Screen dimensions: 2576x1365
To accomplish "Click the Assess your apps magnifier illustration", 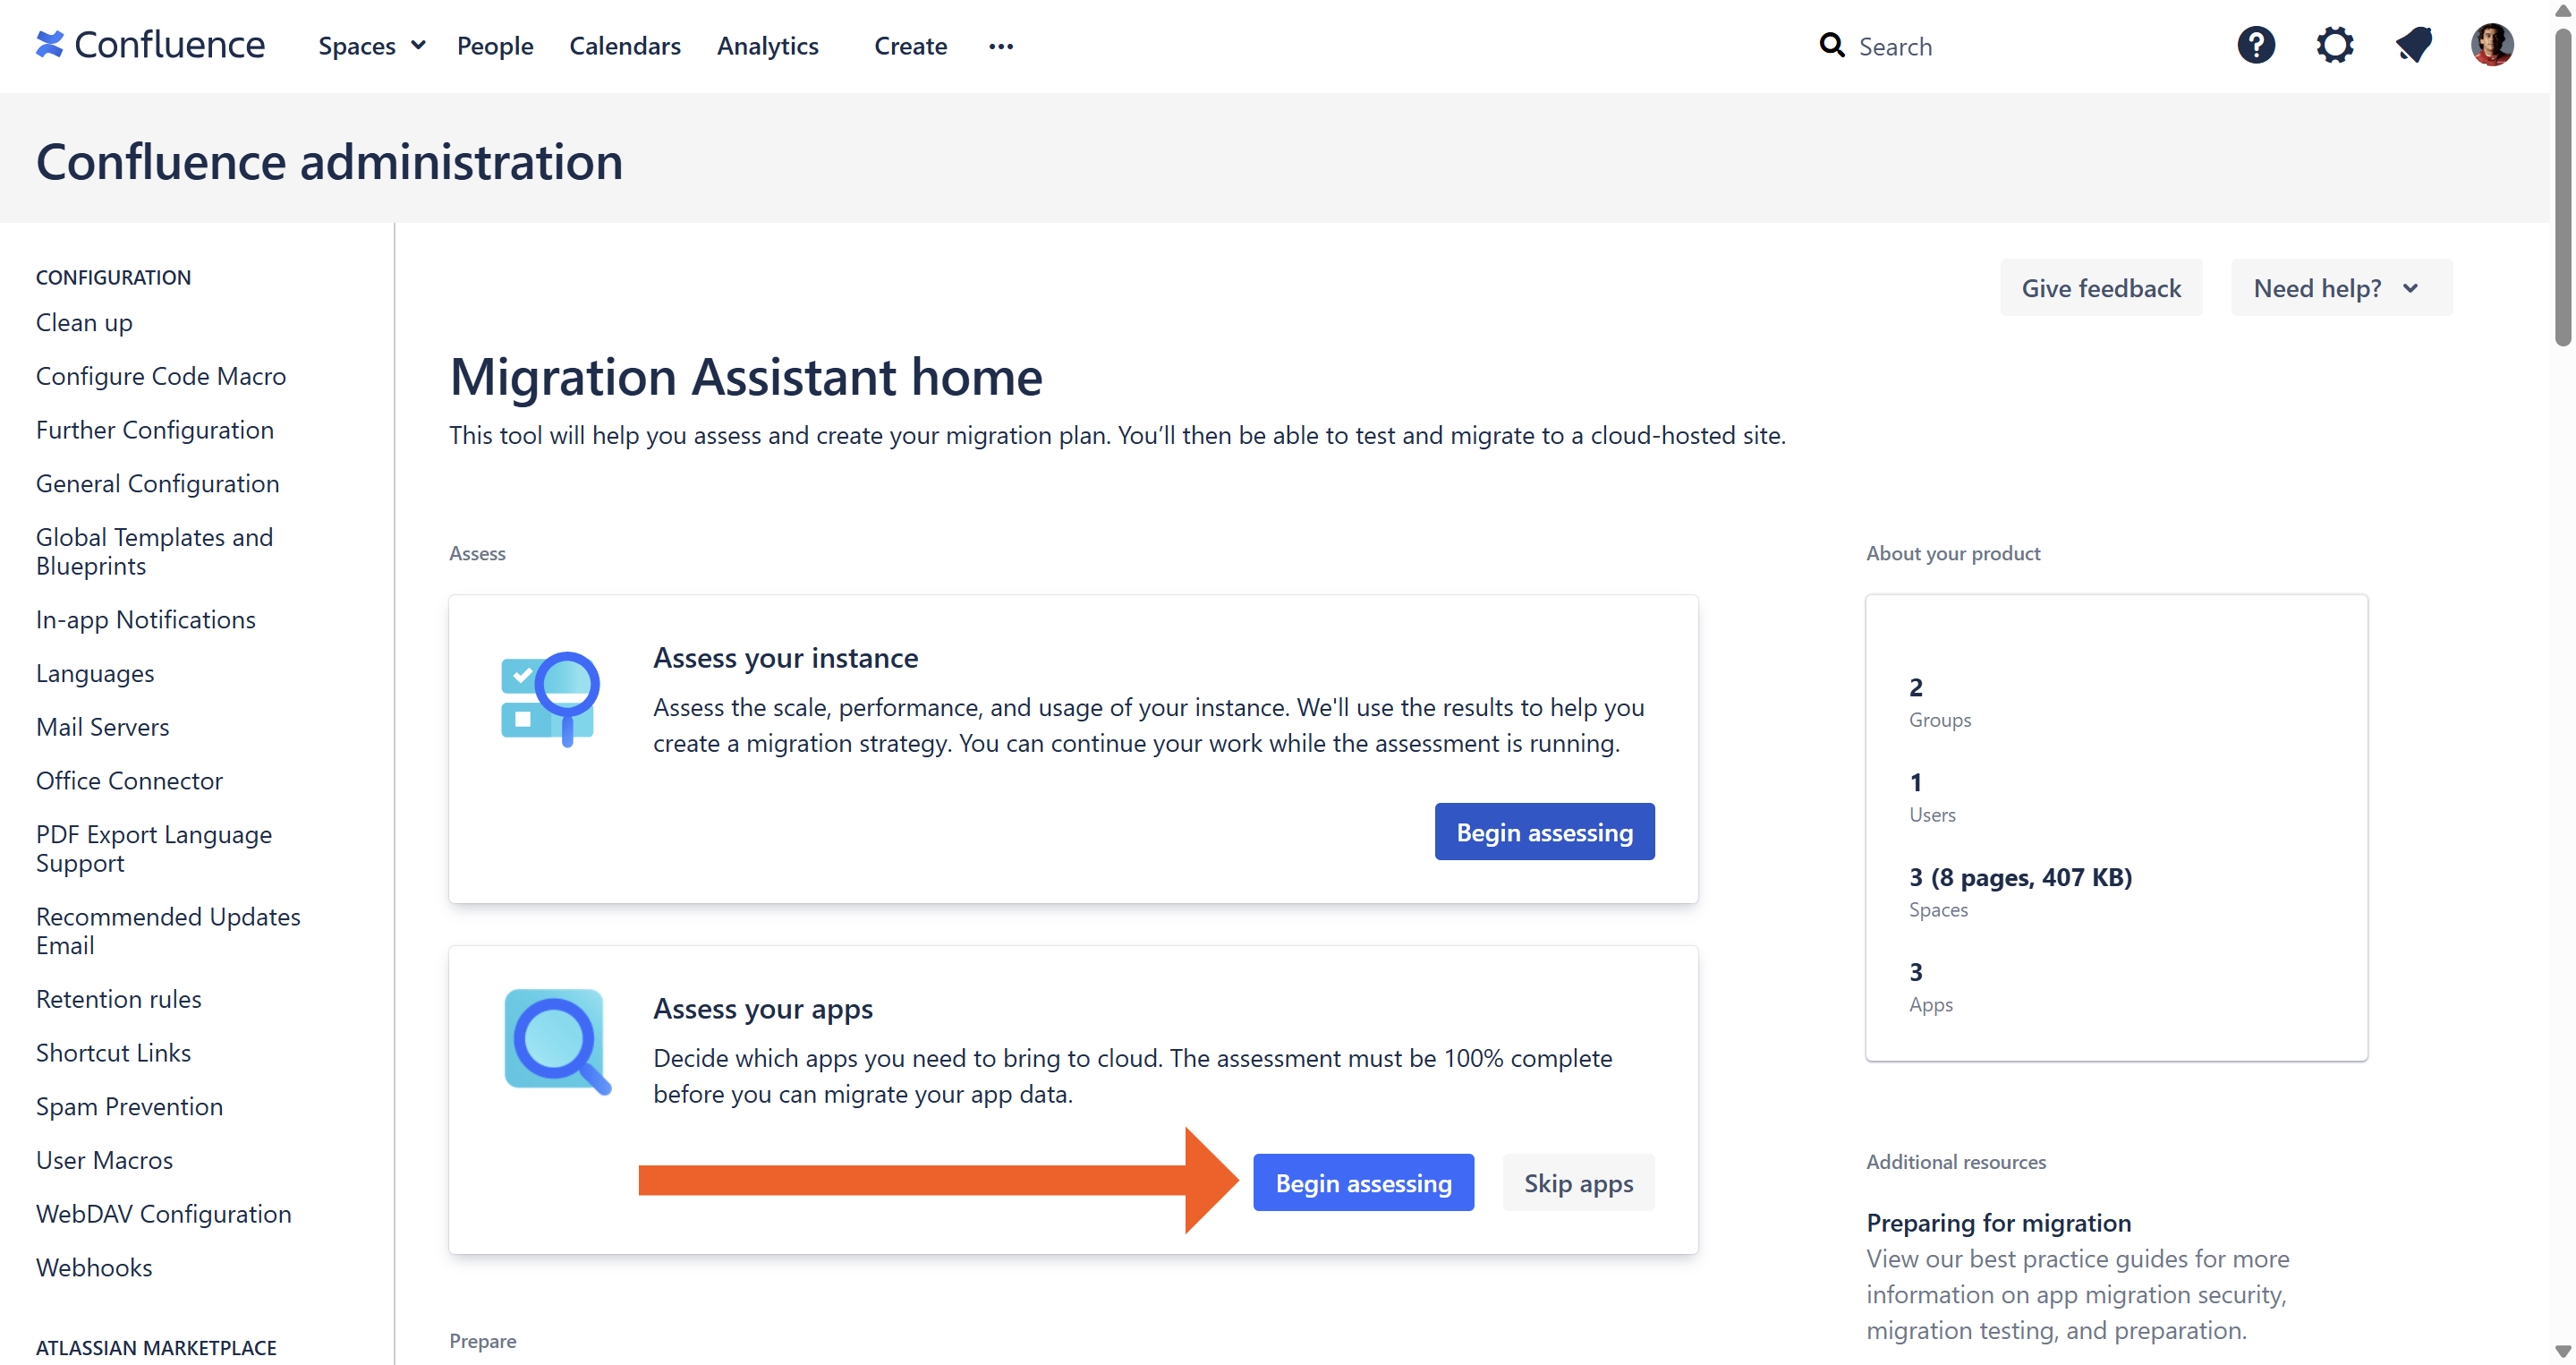I will (x=556, y=1042).
